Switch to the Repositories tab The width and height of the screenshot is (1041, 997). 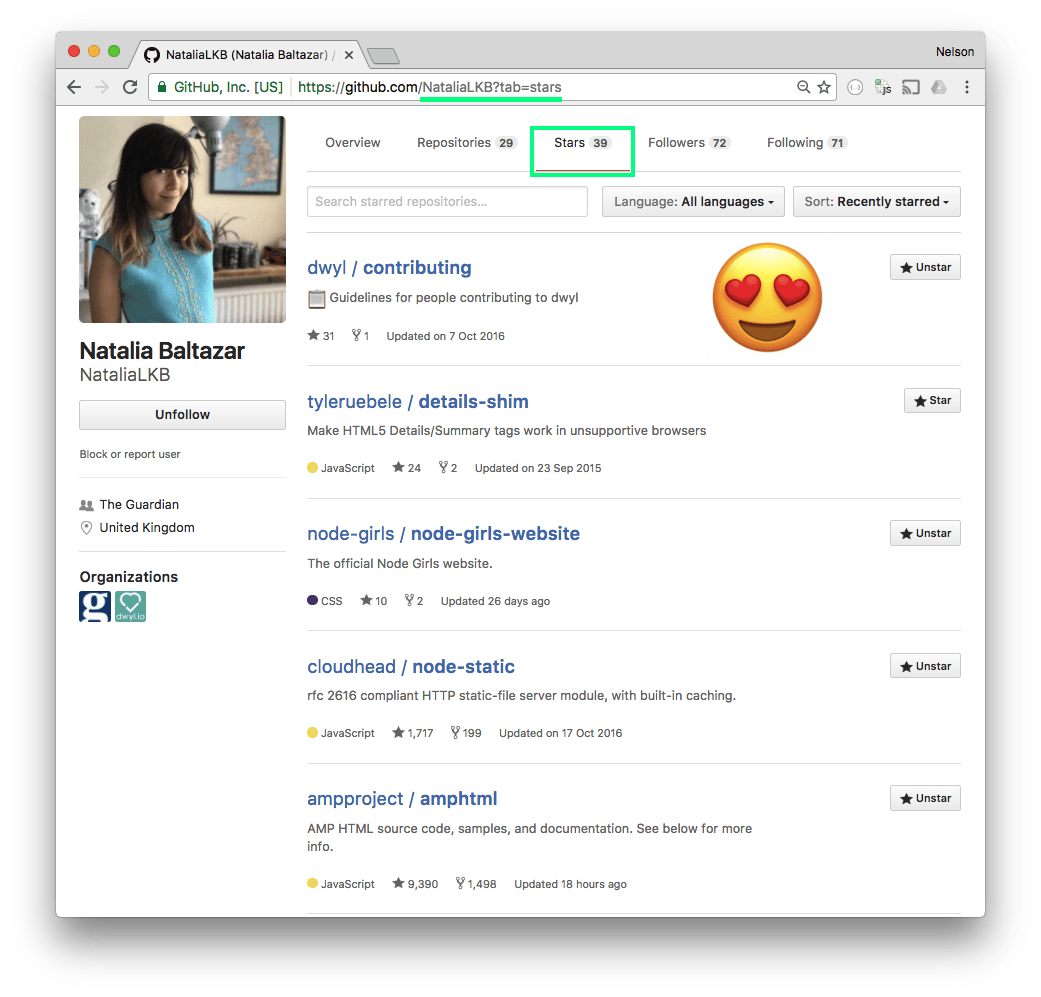(466, 143)
